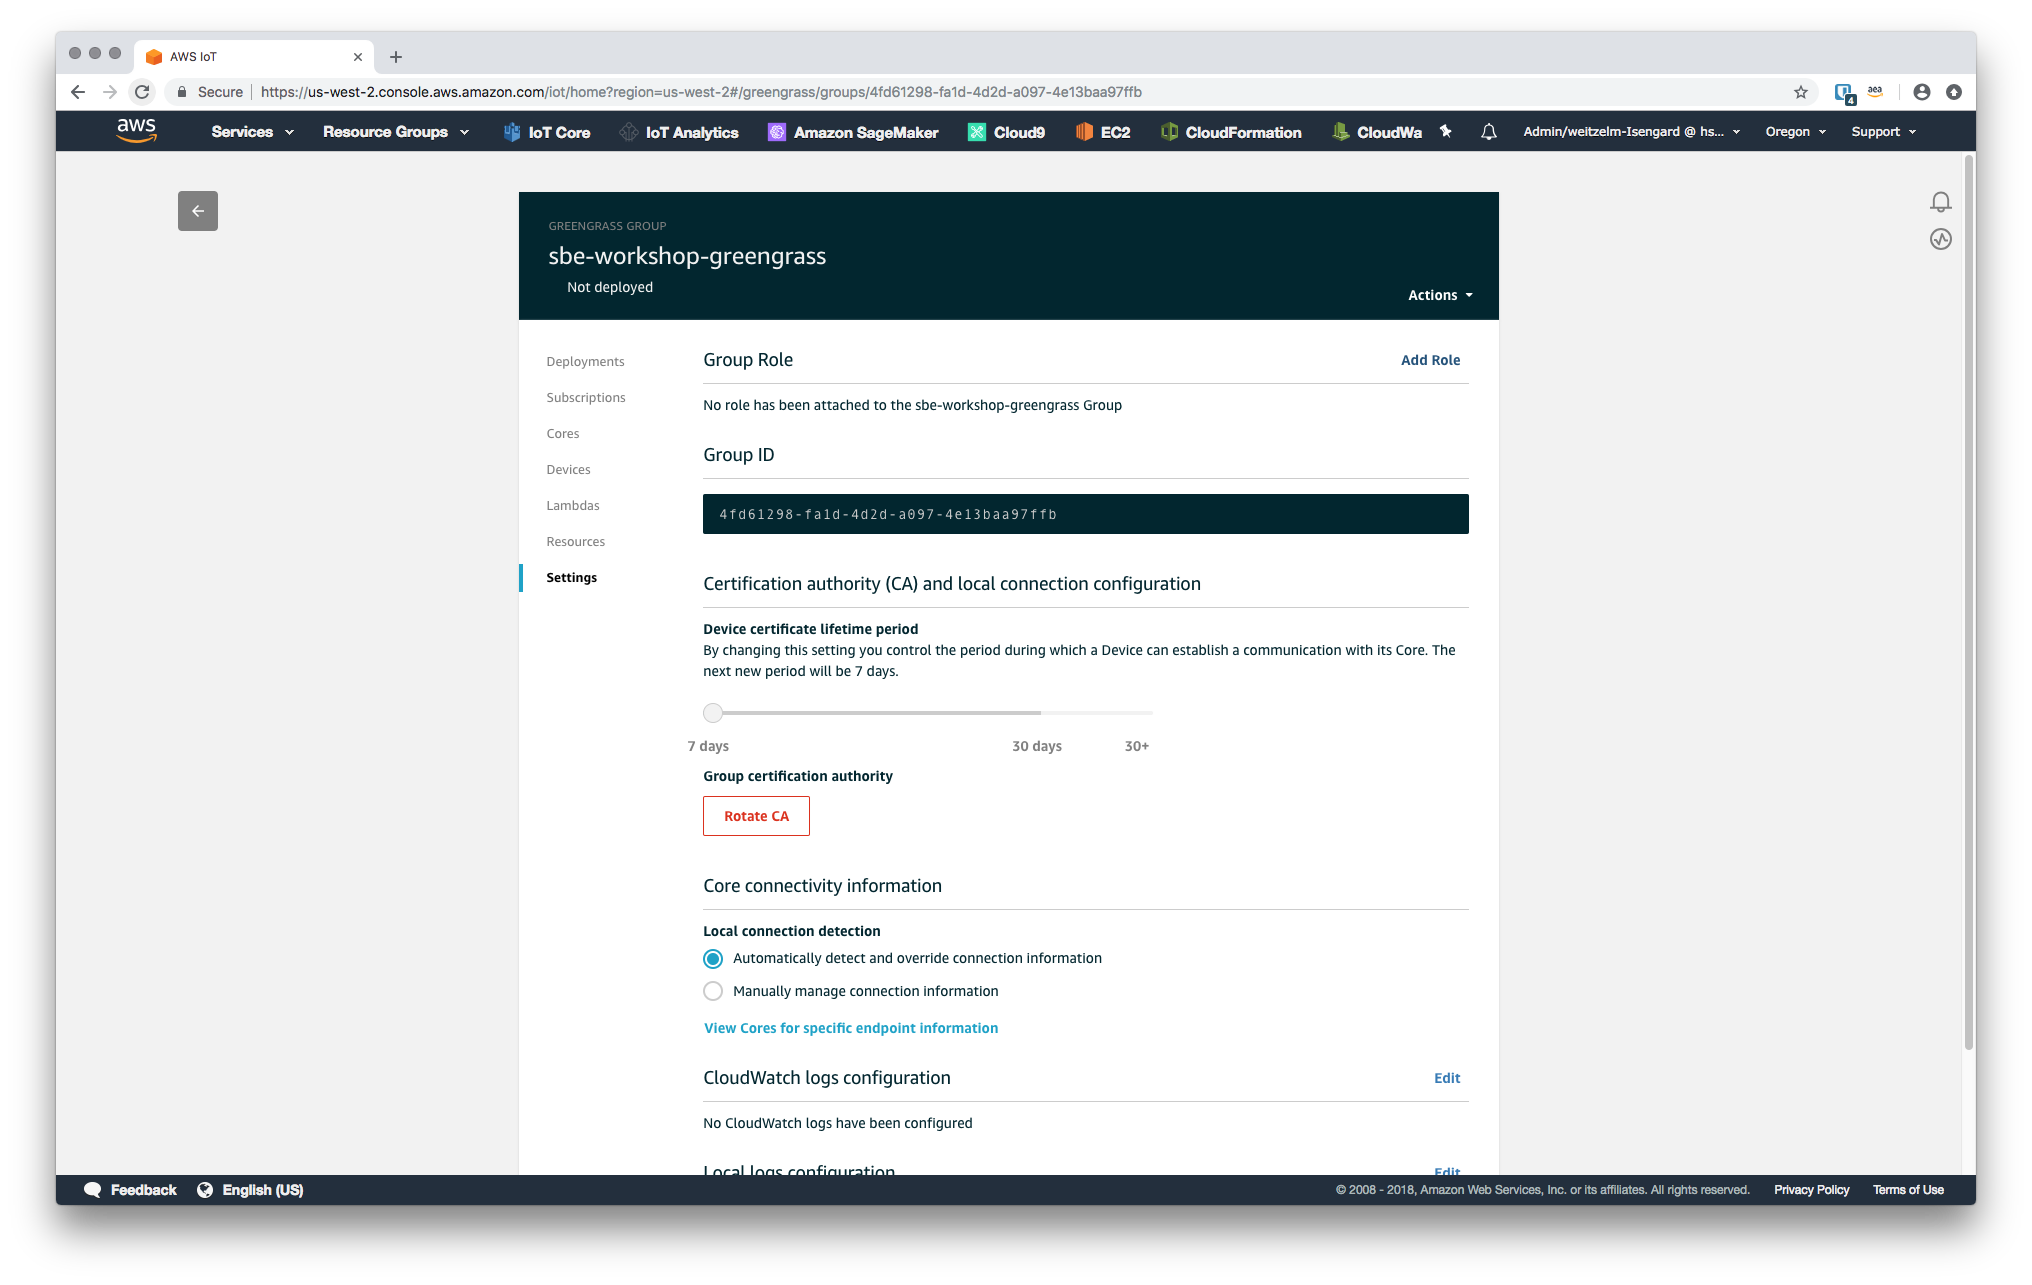
Task: Click the page vertical scrollbar
Action: (1969, 600)
